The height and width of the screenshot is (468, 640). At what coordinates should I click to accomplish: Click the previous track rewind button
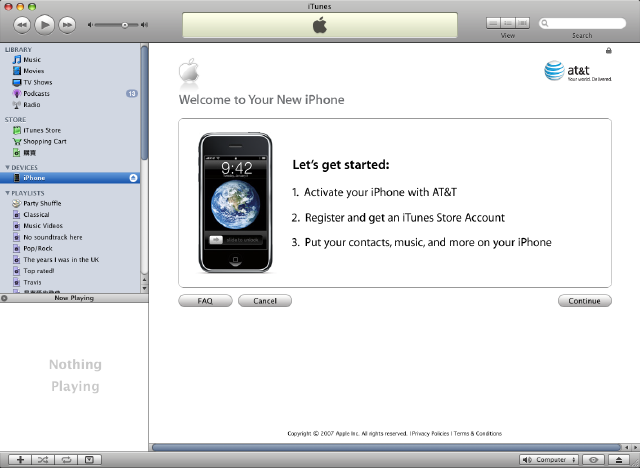point(22,25)
